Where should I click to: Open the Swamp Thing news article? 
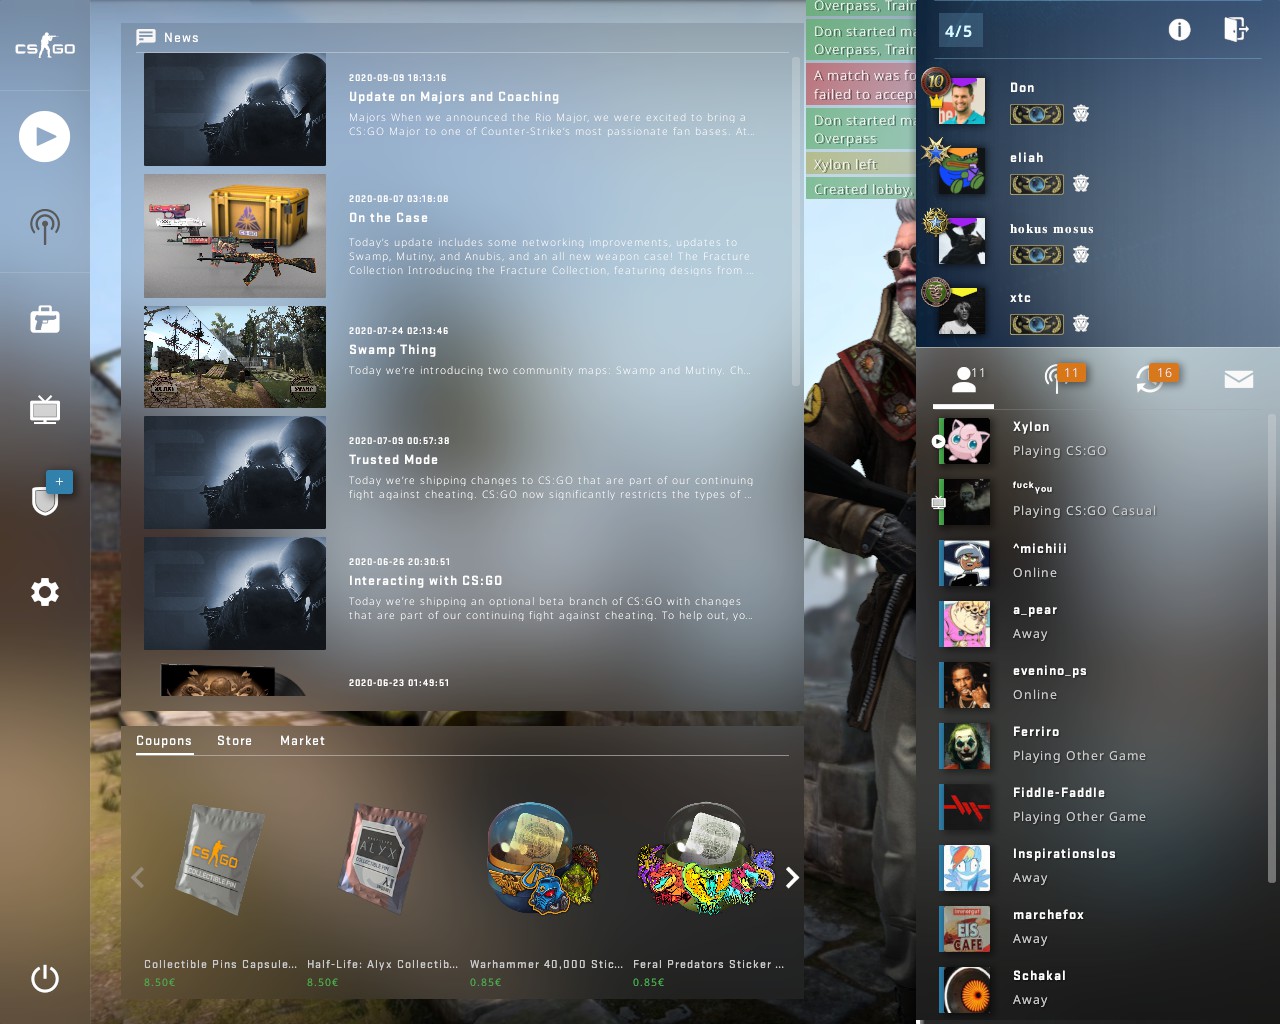(x=392, y=350)
